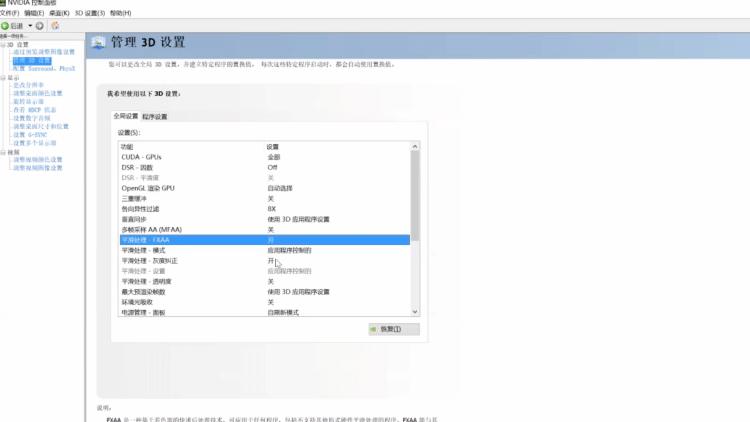Viewport: 750px width, 422px height.
Task: Click the settings list scroll-down arrow
Action: click(x=415, y=311)
